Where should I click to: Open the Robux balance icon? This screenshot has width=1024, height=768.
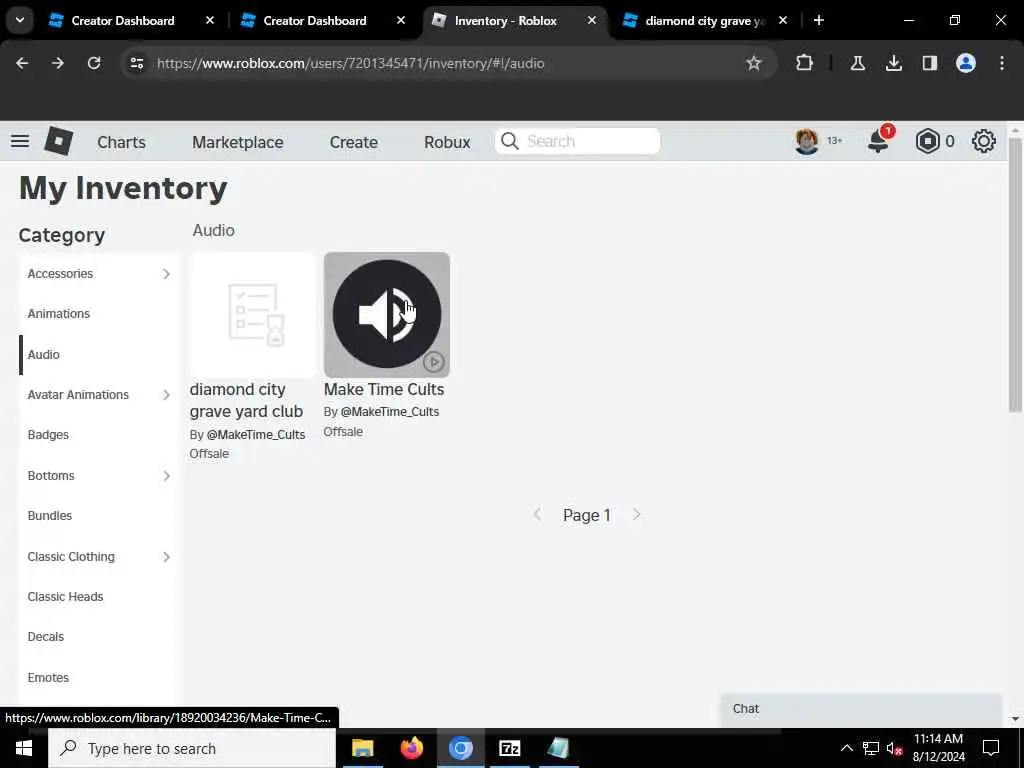927,141
